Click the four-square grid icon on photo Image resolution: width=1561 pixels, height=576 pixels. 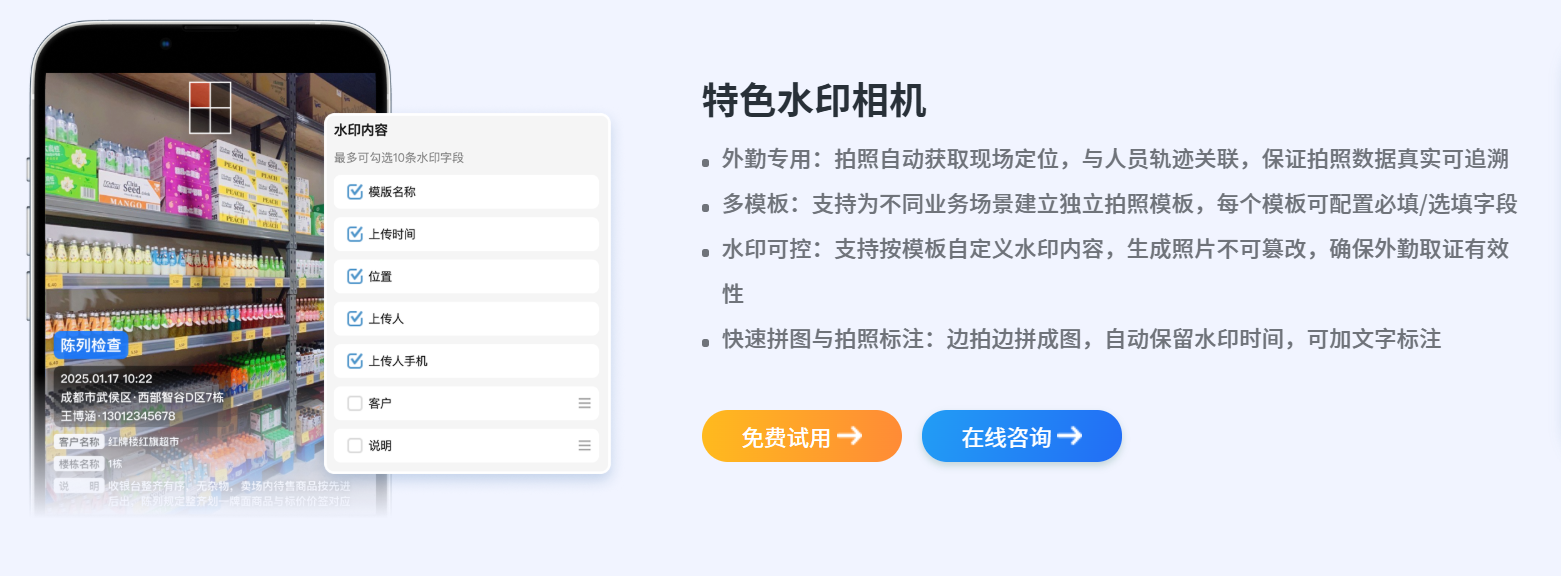click(x=210, y=107)
